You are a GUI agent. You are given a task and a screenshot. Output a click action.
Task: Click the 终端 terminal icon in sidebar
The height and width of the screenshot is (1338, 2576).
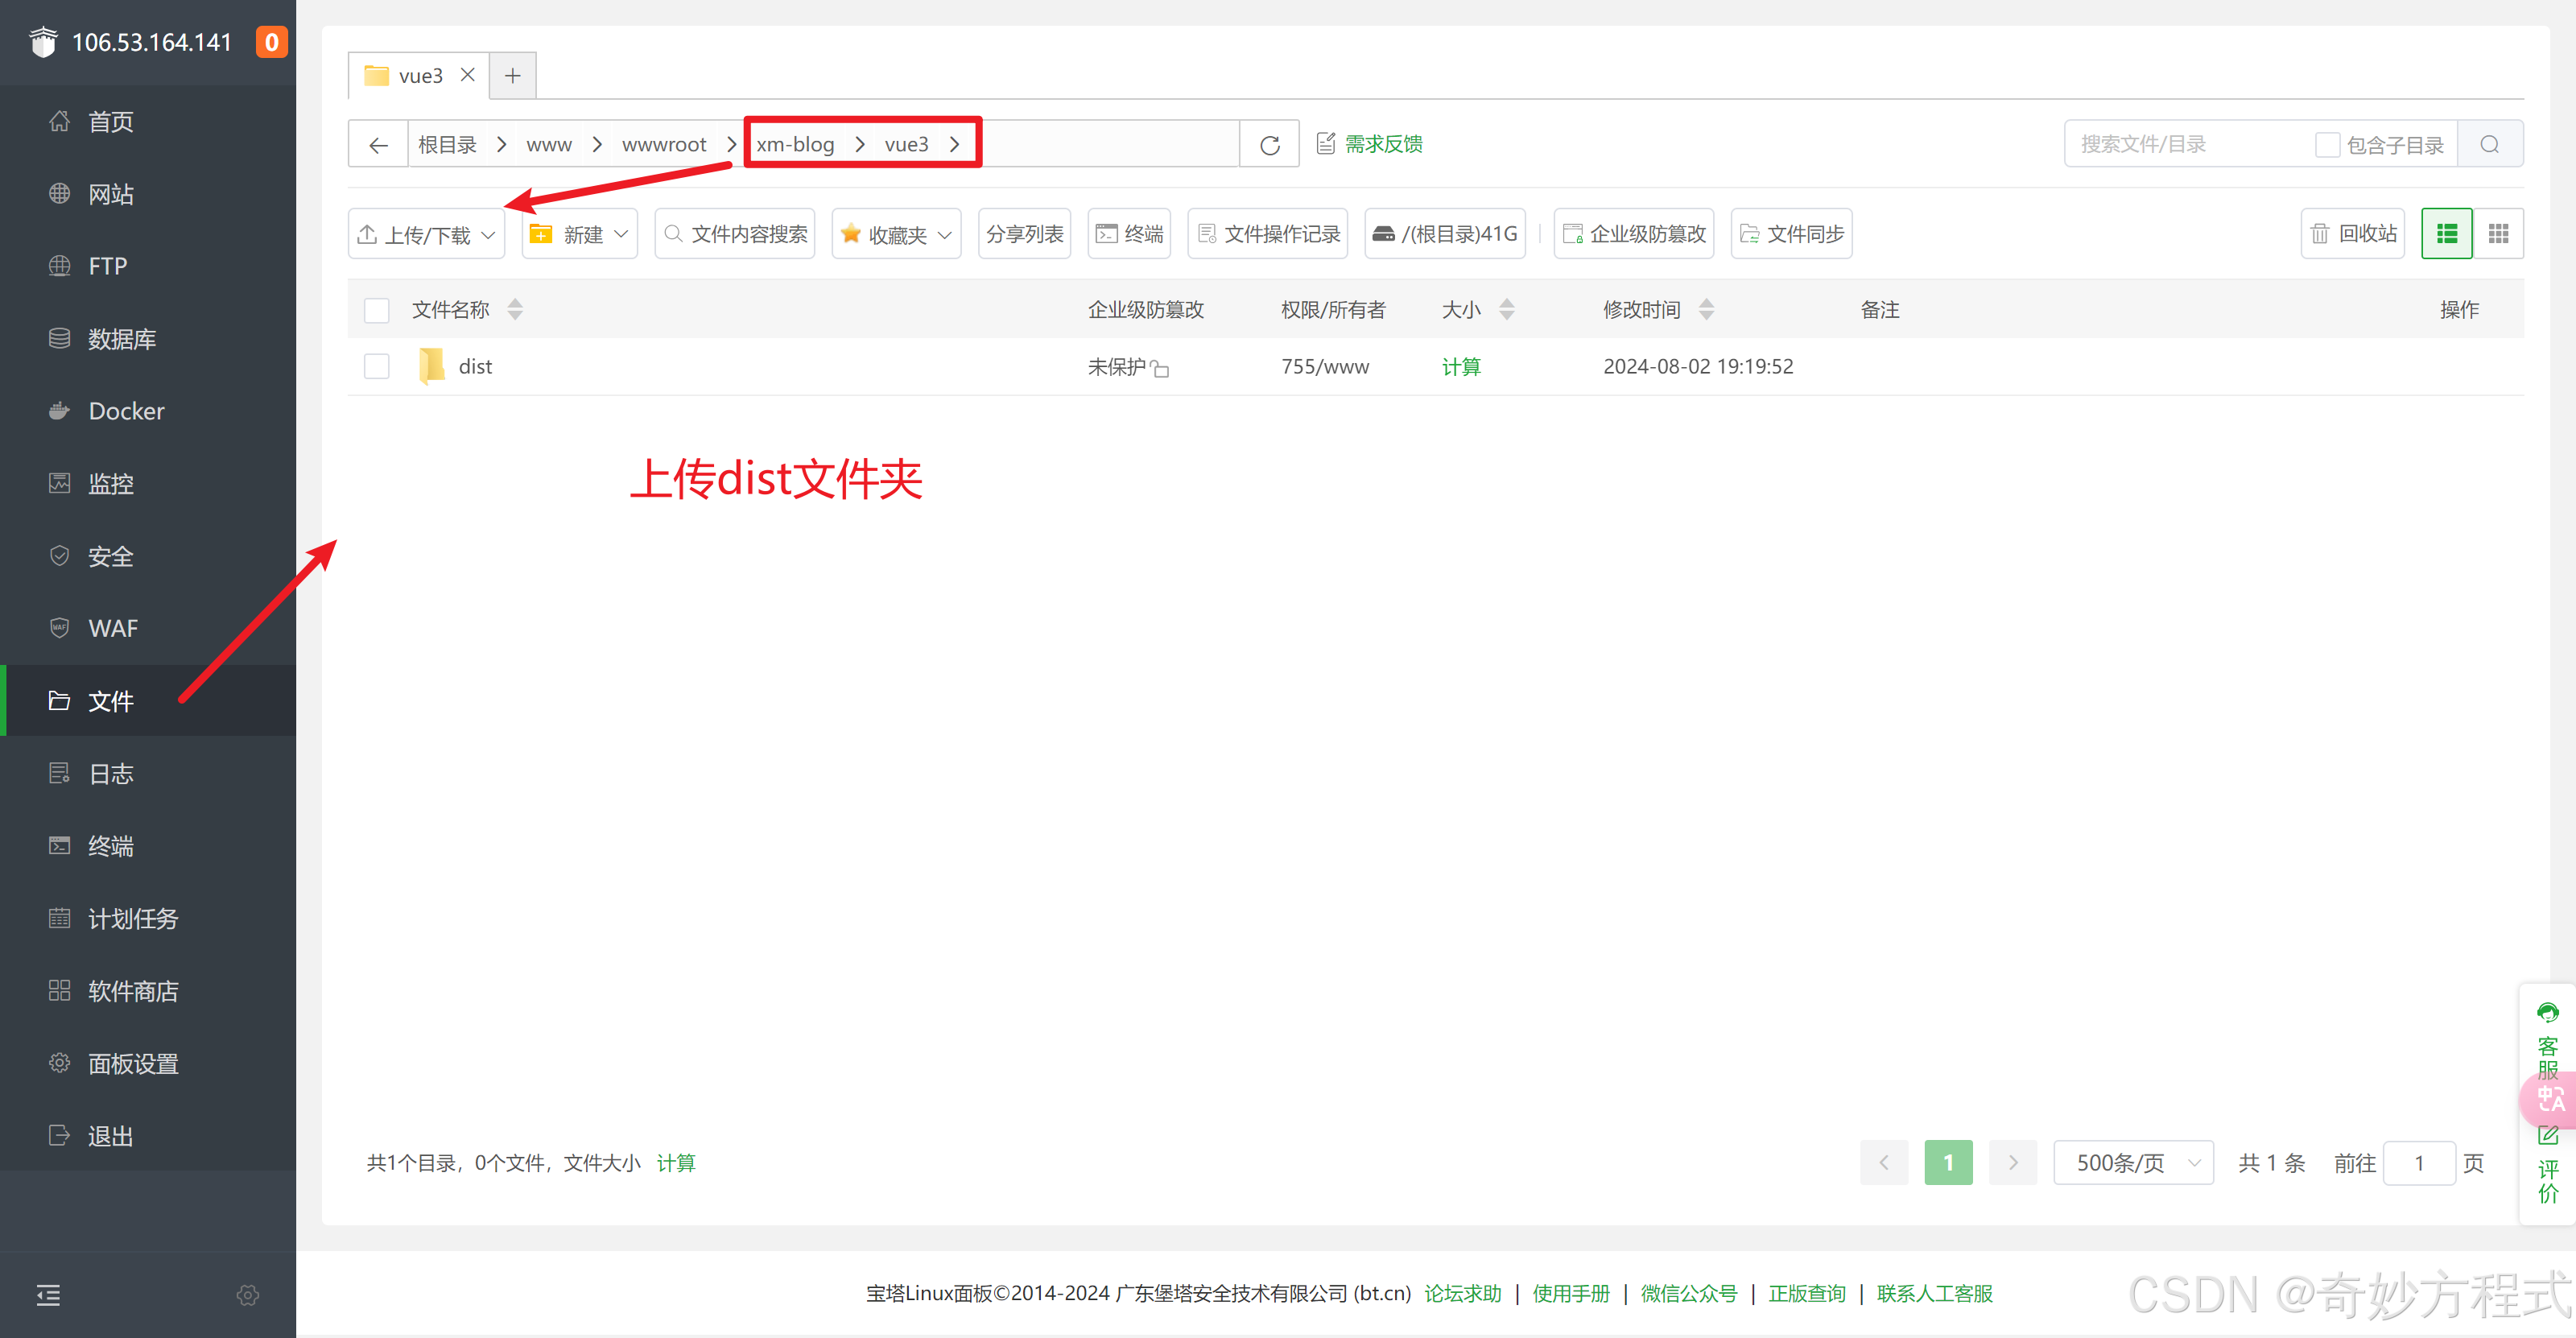(60, 846)
